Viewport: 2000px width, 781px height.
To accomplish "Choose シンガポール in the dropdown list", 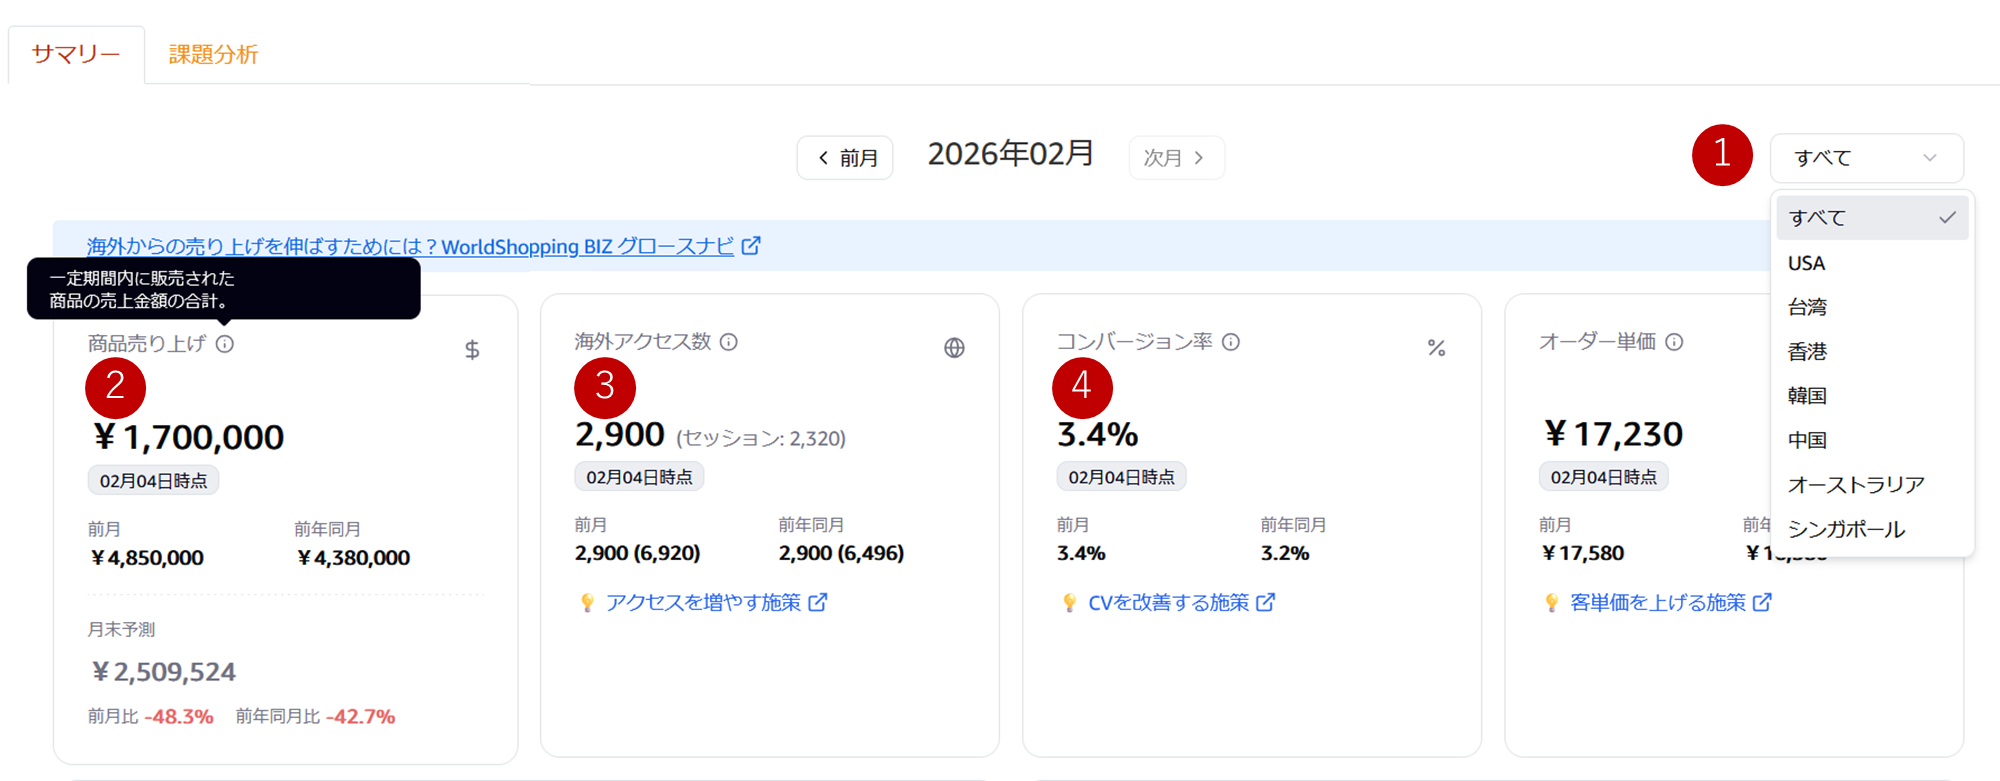I will click(x=1846, y=529).
